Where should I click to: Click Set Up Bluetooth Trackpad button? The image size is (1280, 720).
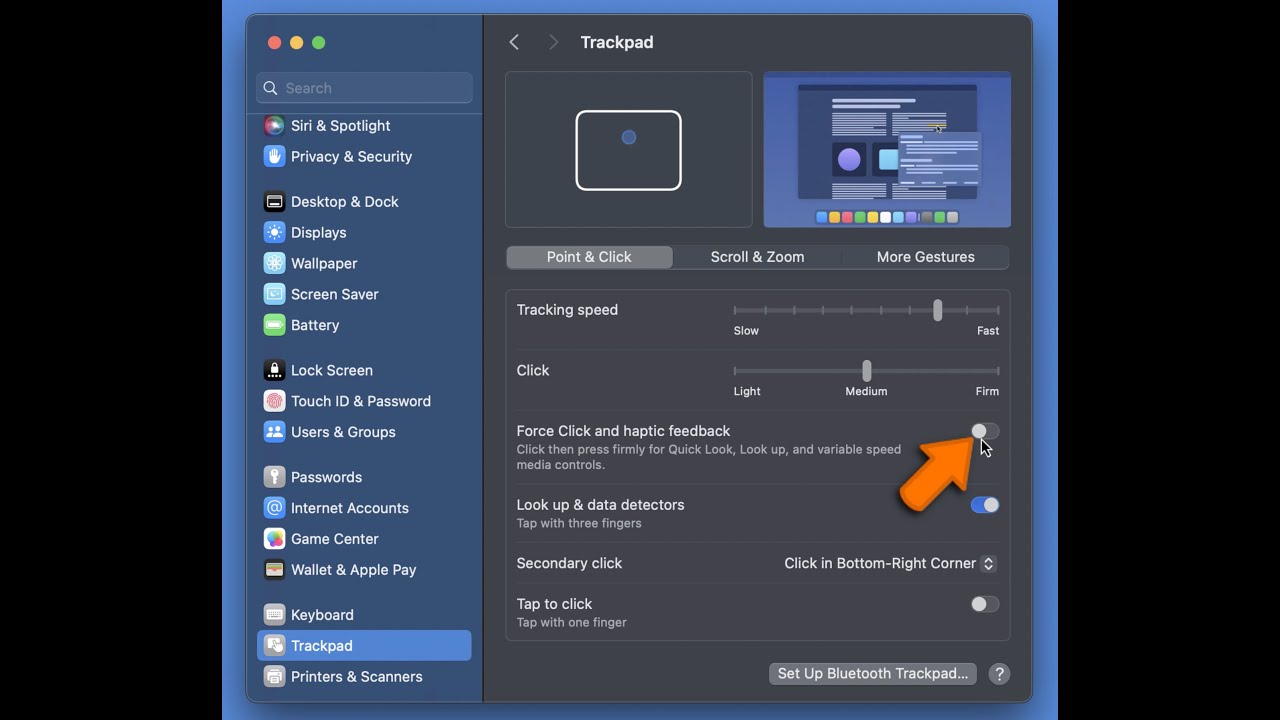[873, 674]
